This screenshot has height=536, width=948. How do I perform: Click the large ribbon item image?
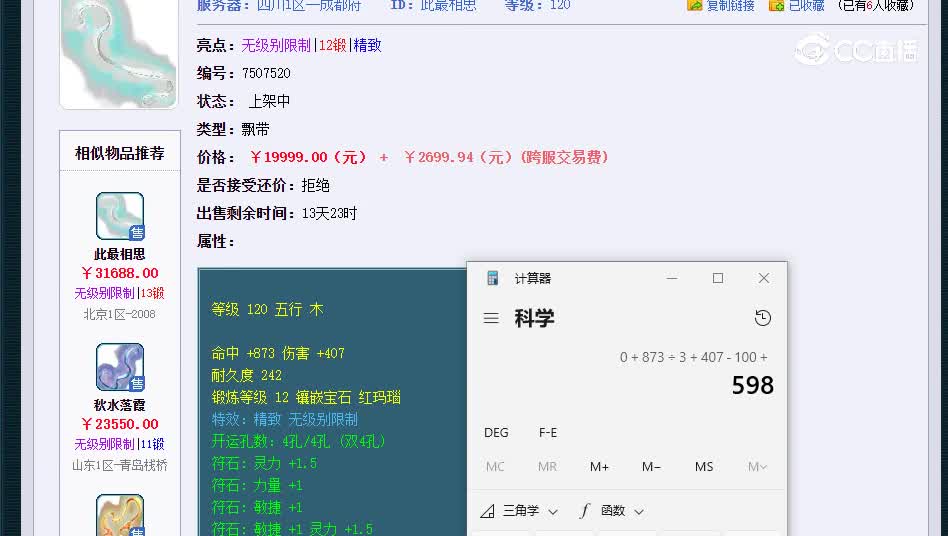point(118,53)
